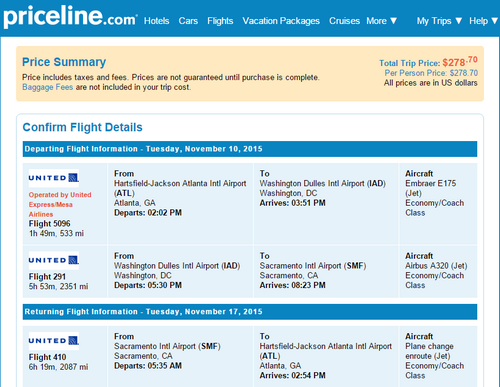The height and width of the screenshot is (387, 500).
Task: Select Vacation Packages in the header
Action: (281, 21)
